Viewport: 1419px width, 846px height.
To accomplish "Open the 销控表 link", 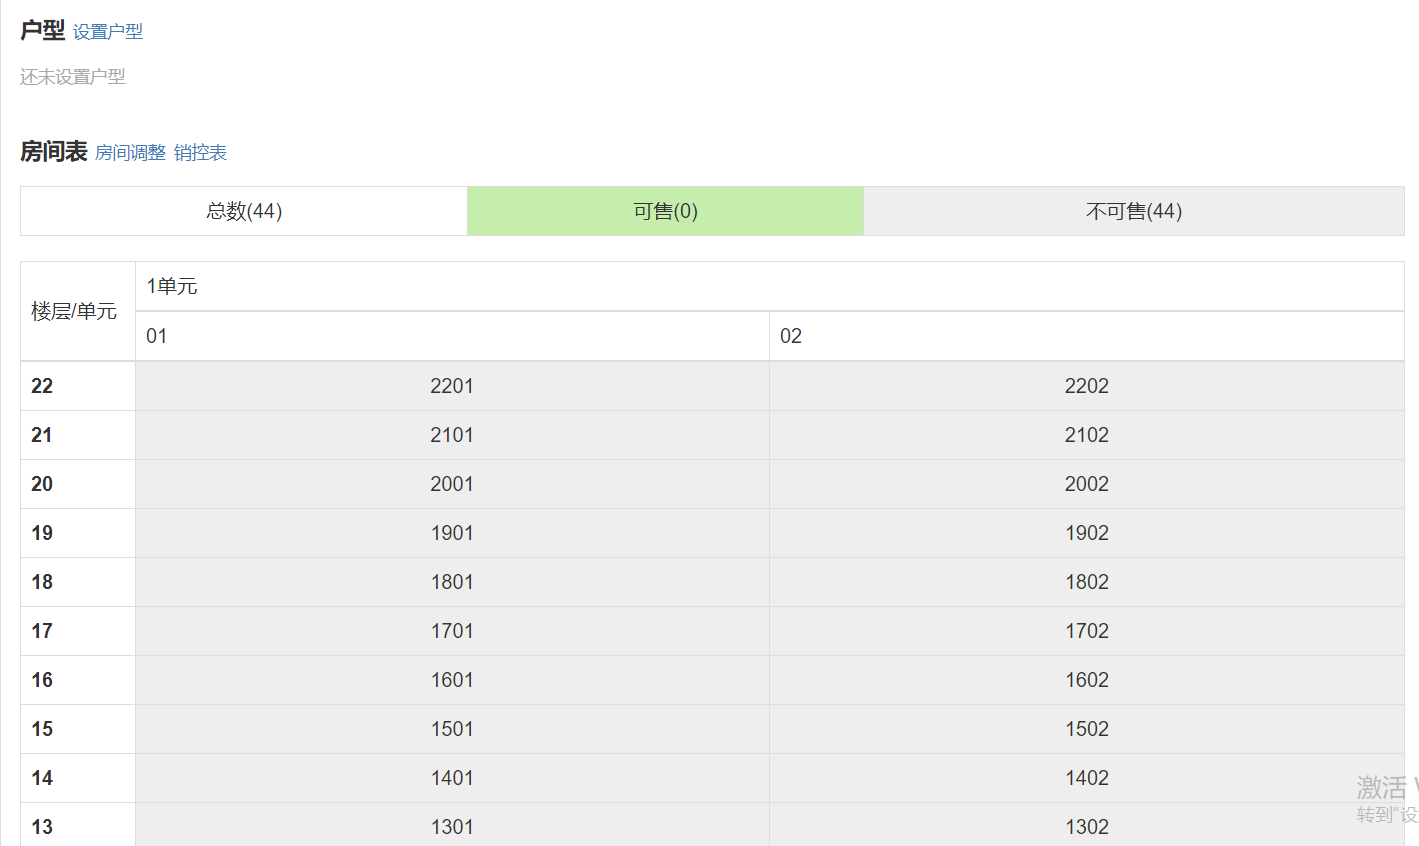I will click(200, 153).
